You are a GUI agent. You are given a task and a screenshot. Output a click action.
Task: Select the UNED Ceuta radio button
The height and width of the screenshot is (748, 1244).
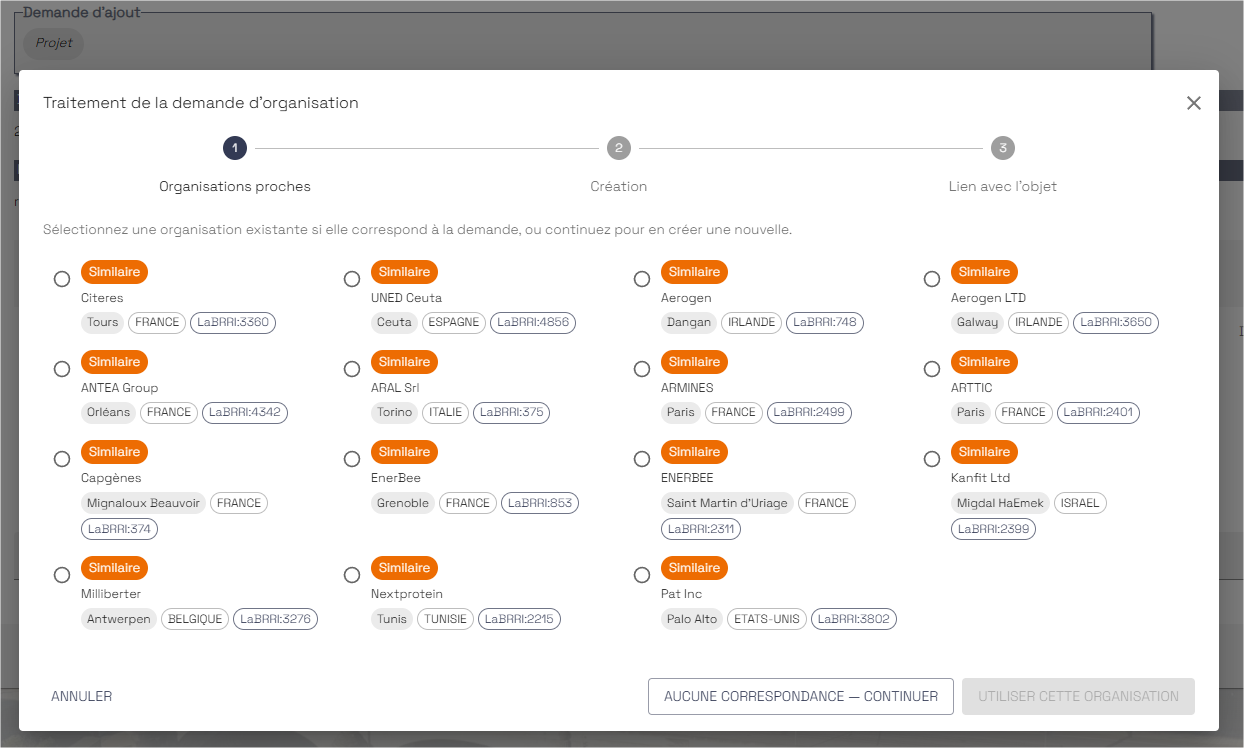[x=352, y=279]
